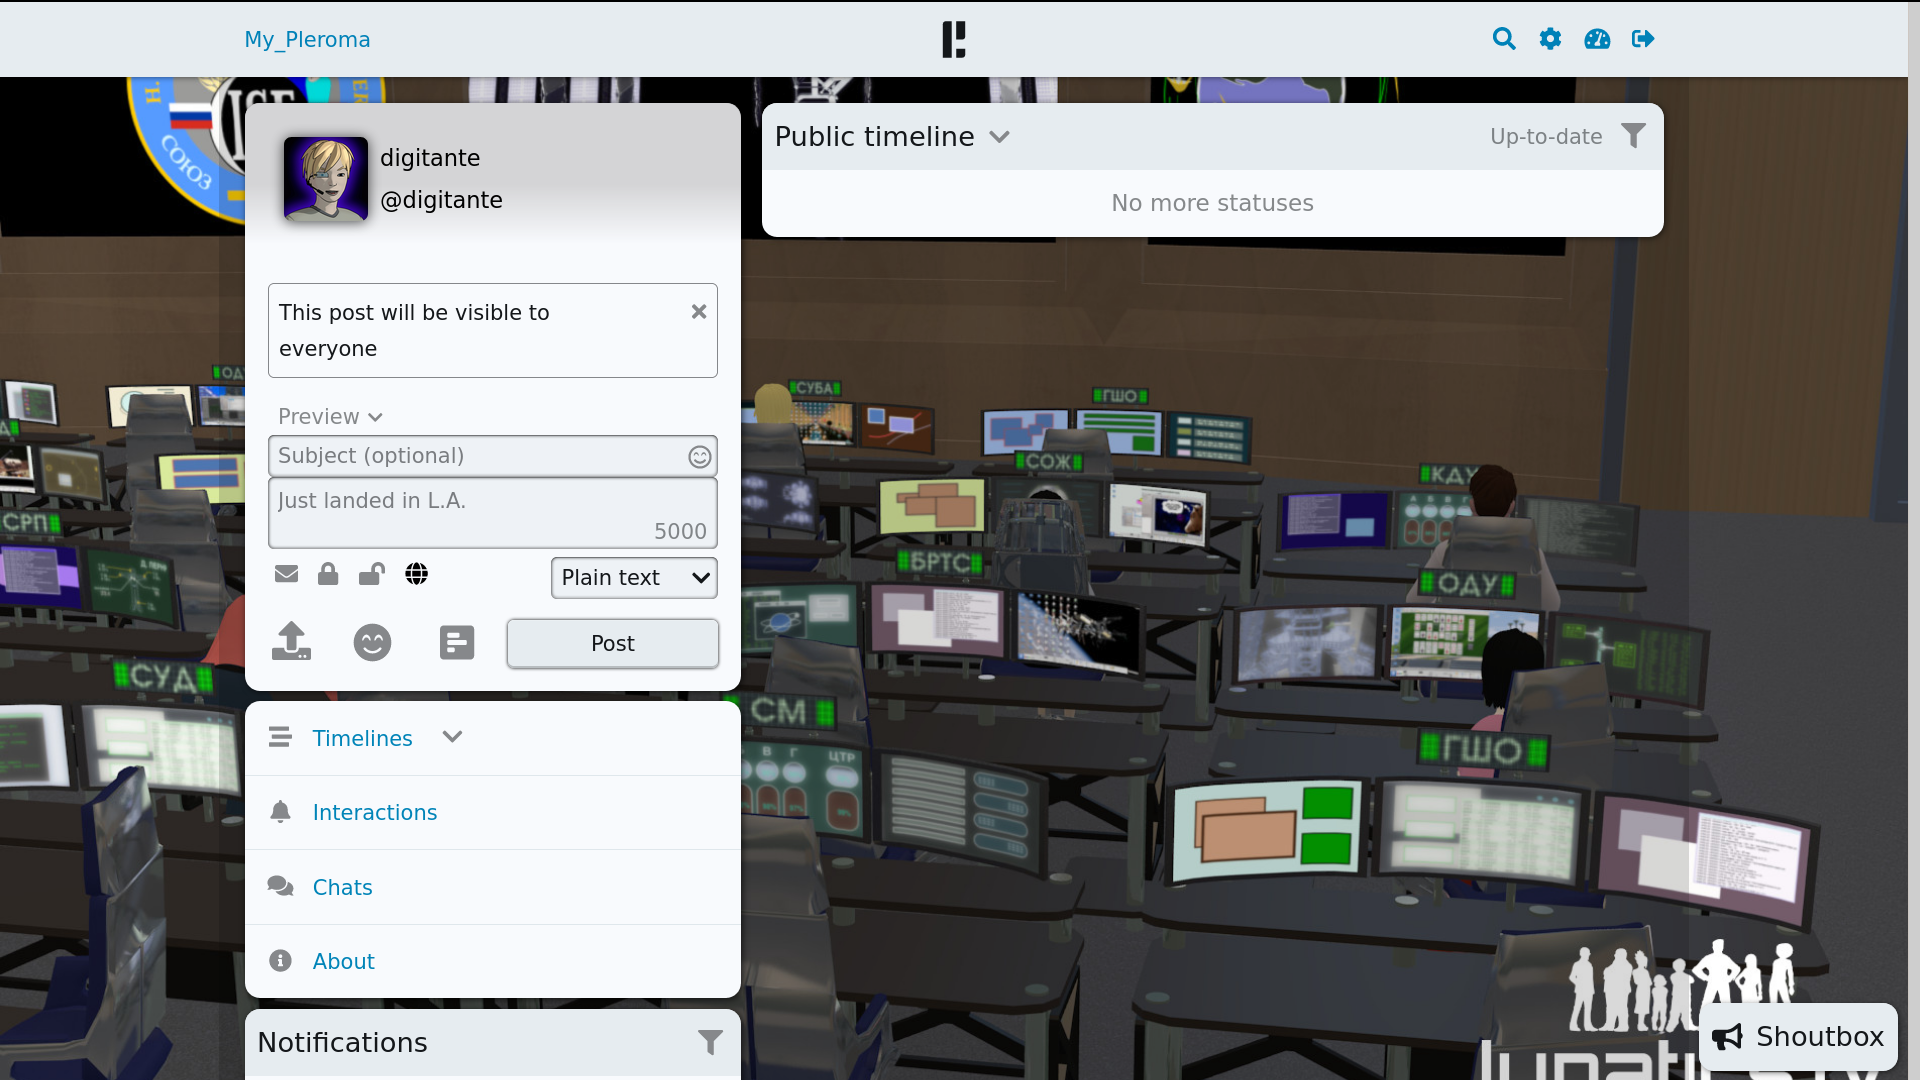Click the logout arrow icon
The width and height of the screenshot is (1920, 1080).
[1643, 39]
